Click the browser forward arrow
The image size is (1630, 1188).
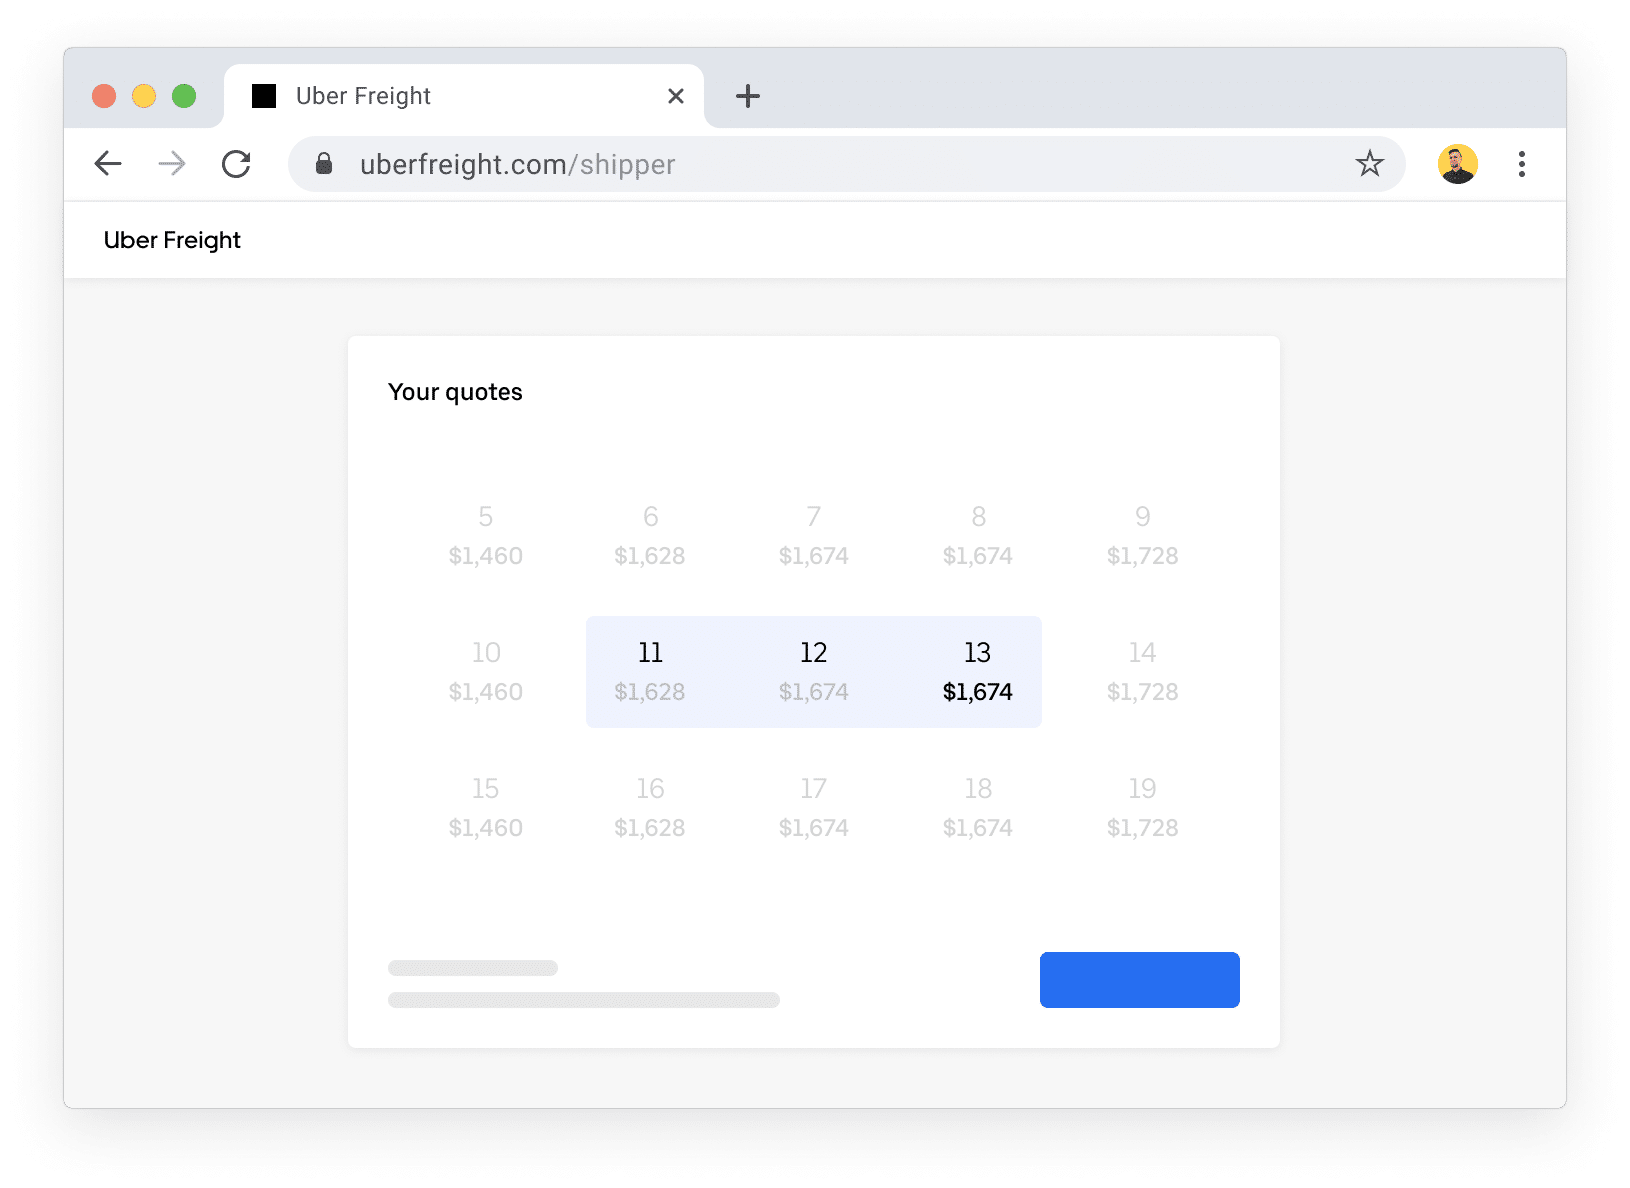pos(172,164)
